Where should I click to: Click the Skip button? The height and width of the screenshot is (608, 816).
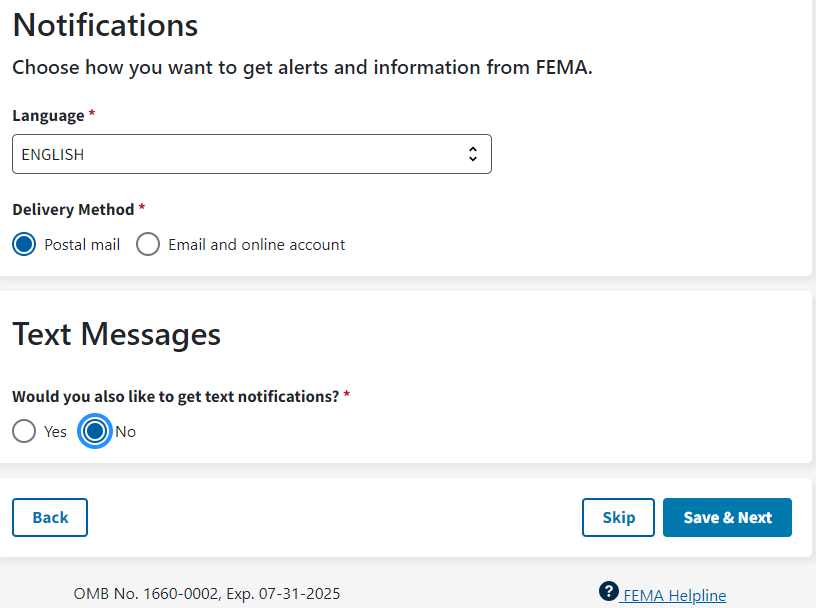[618, 517]
